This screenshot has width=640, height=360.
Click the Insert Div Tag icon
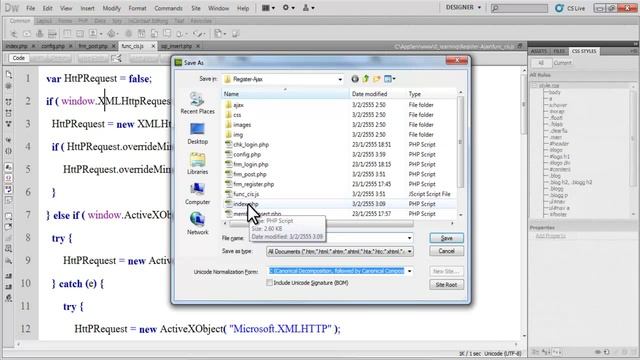point(80,34)
